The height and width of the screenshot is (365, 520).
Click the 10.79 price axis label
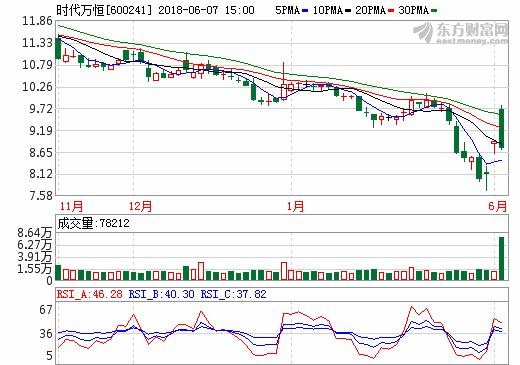37,65
